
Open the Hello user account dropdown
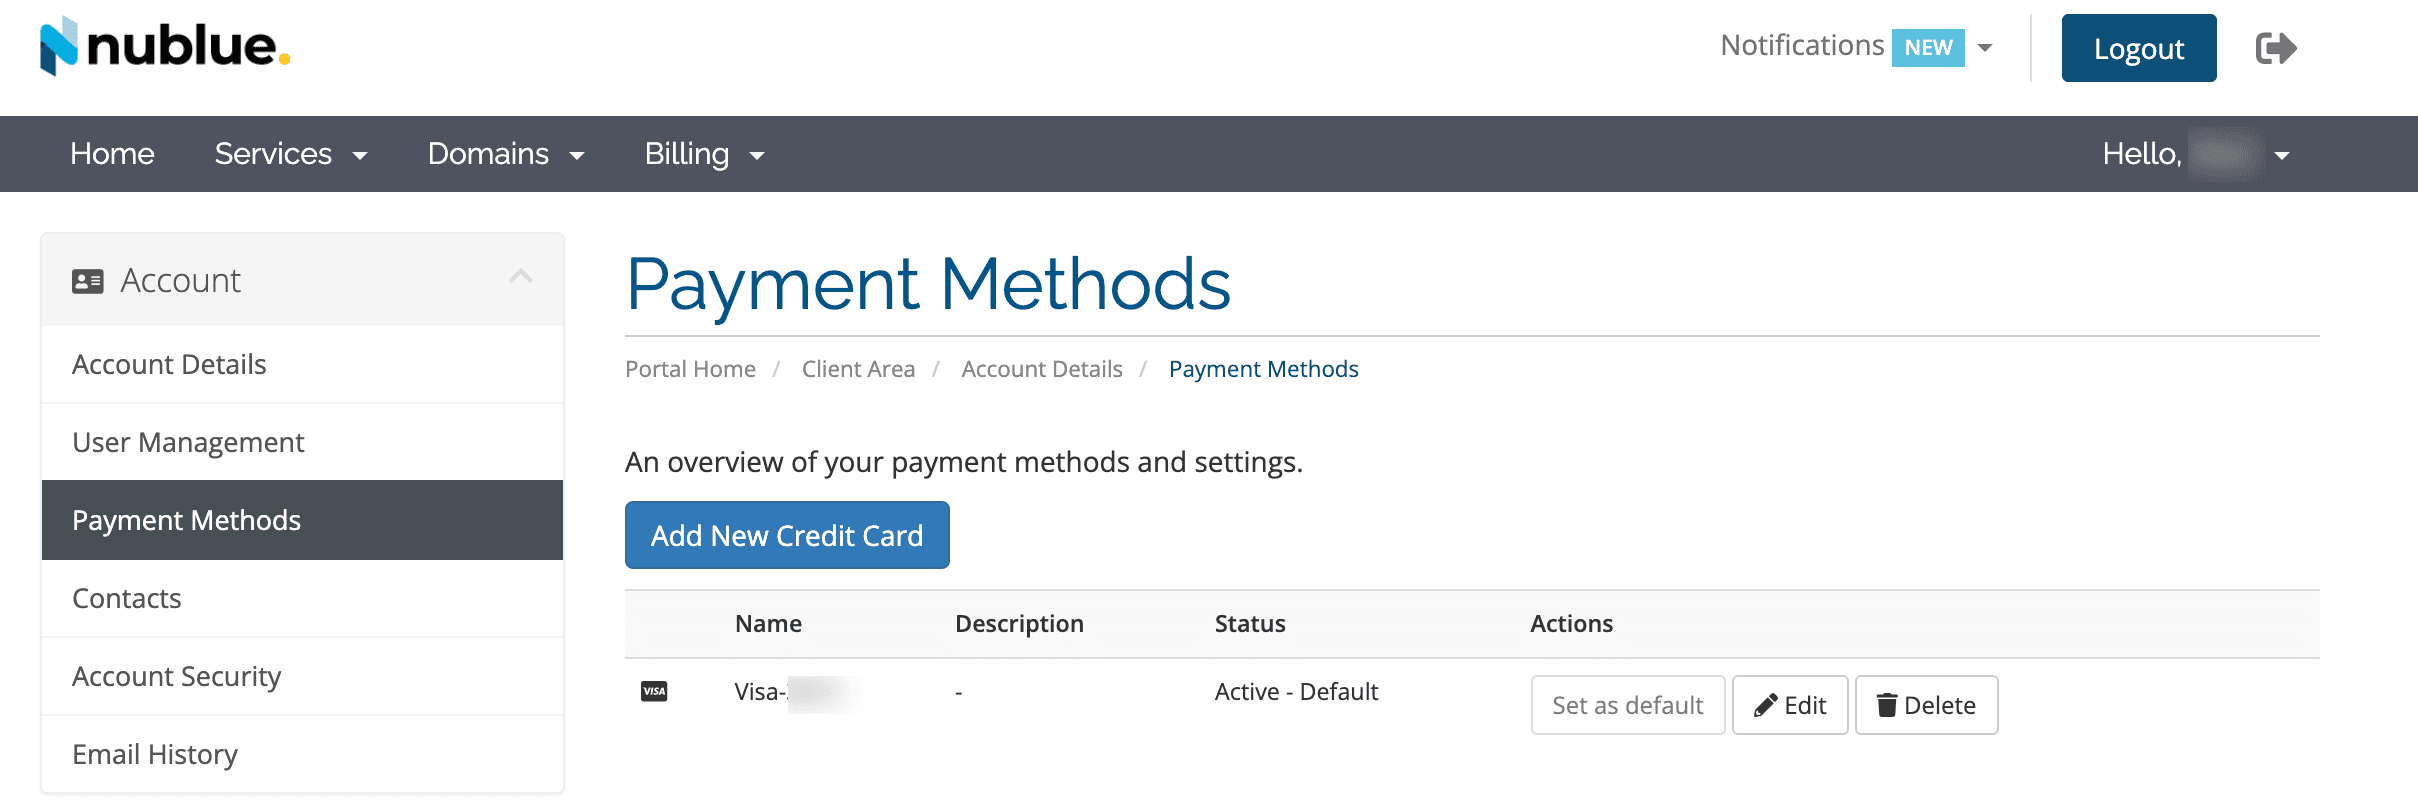tap(2196, 154)
